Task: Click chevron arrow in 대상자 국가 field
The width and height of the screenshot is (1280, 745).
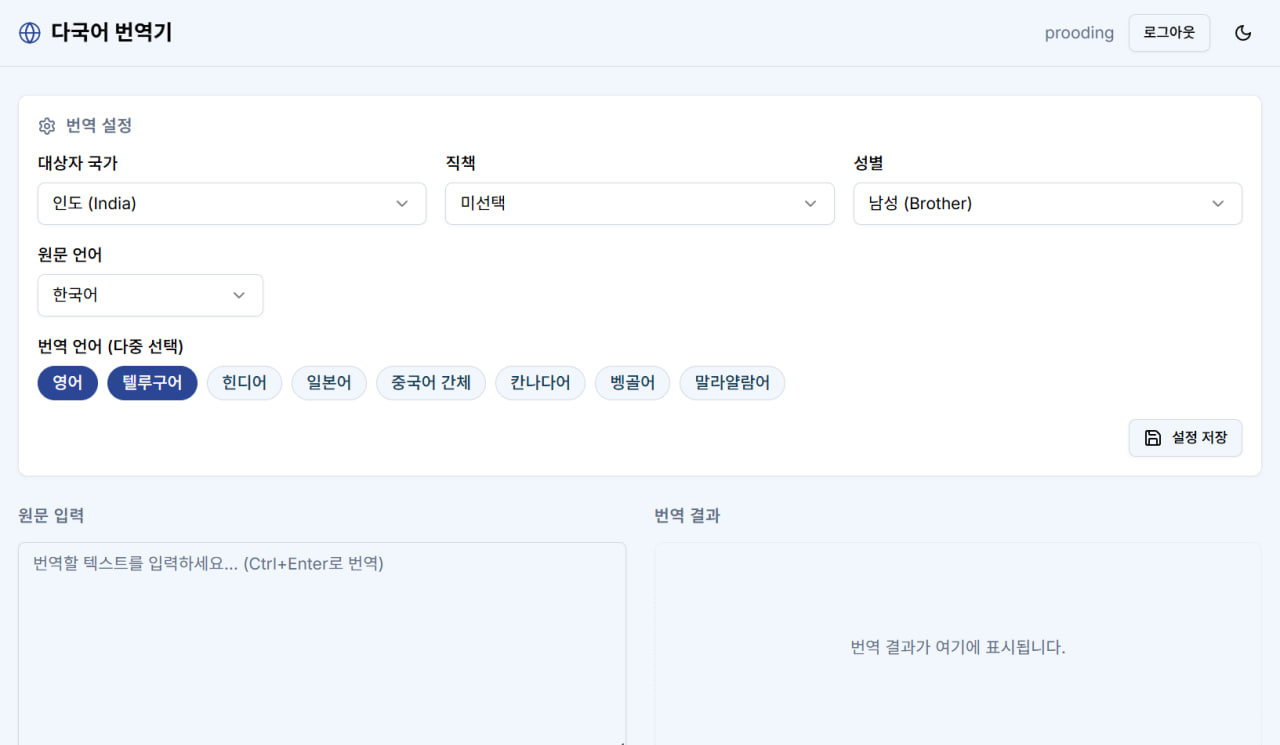Action: tap(402, 204)
